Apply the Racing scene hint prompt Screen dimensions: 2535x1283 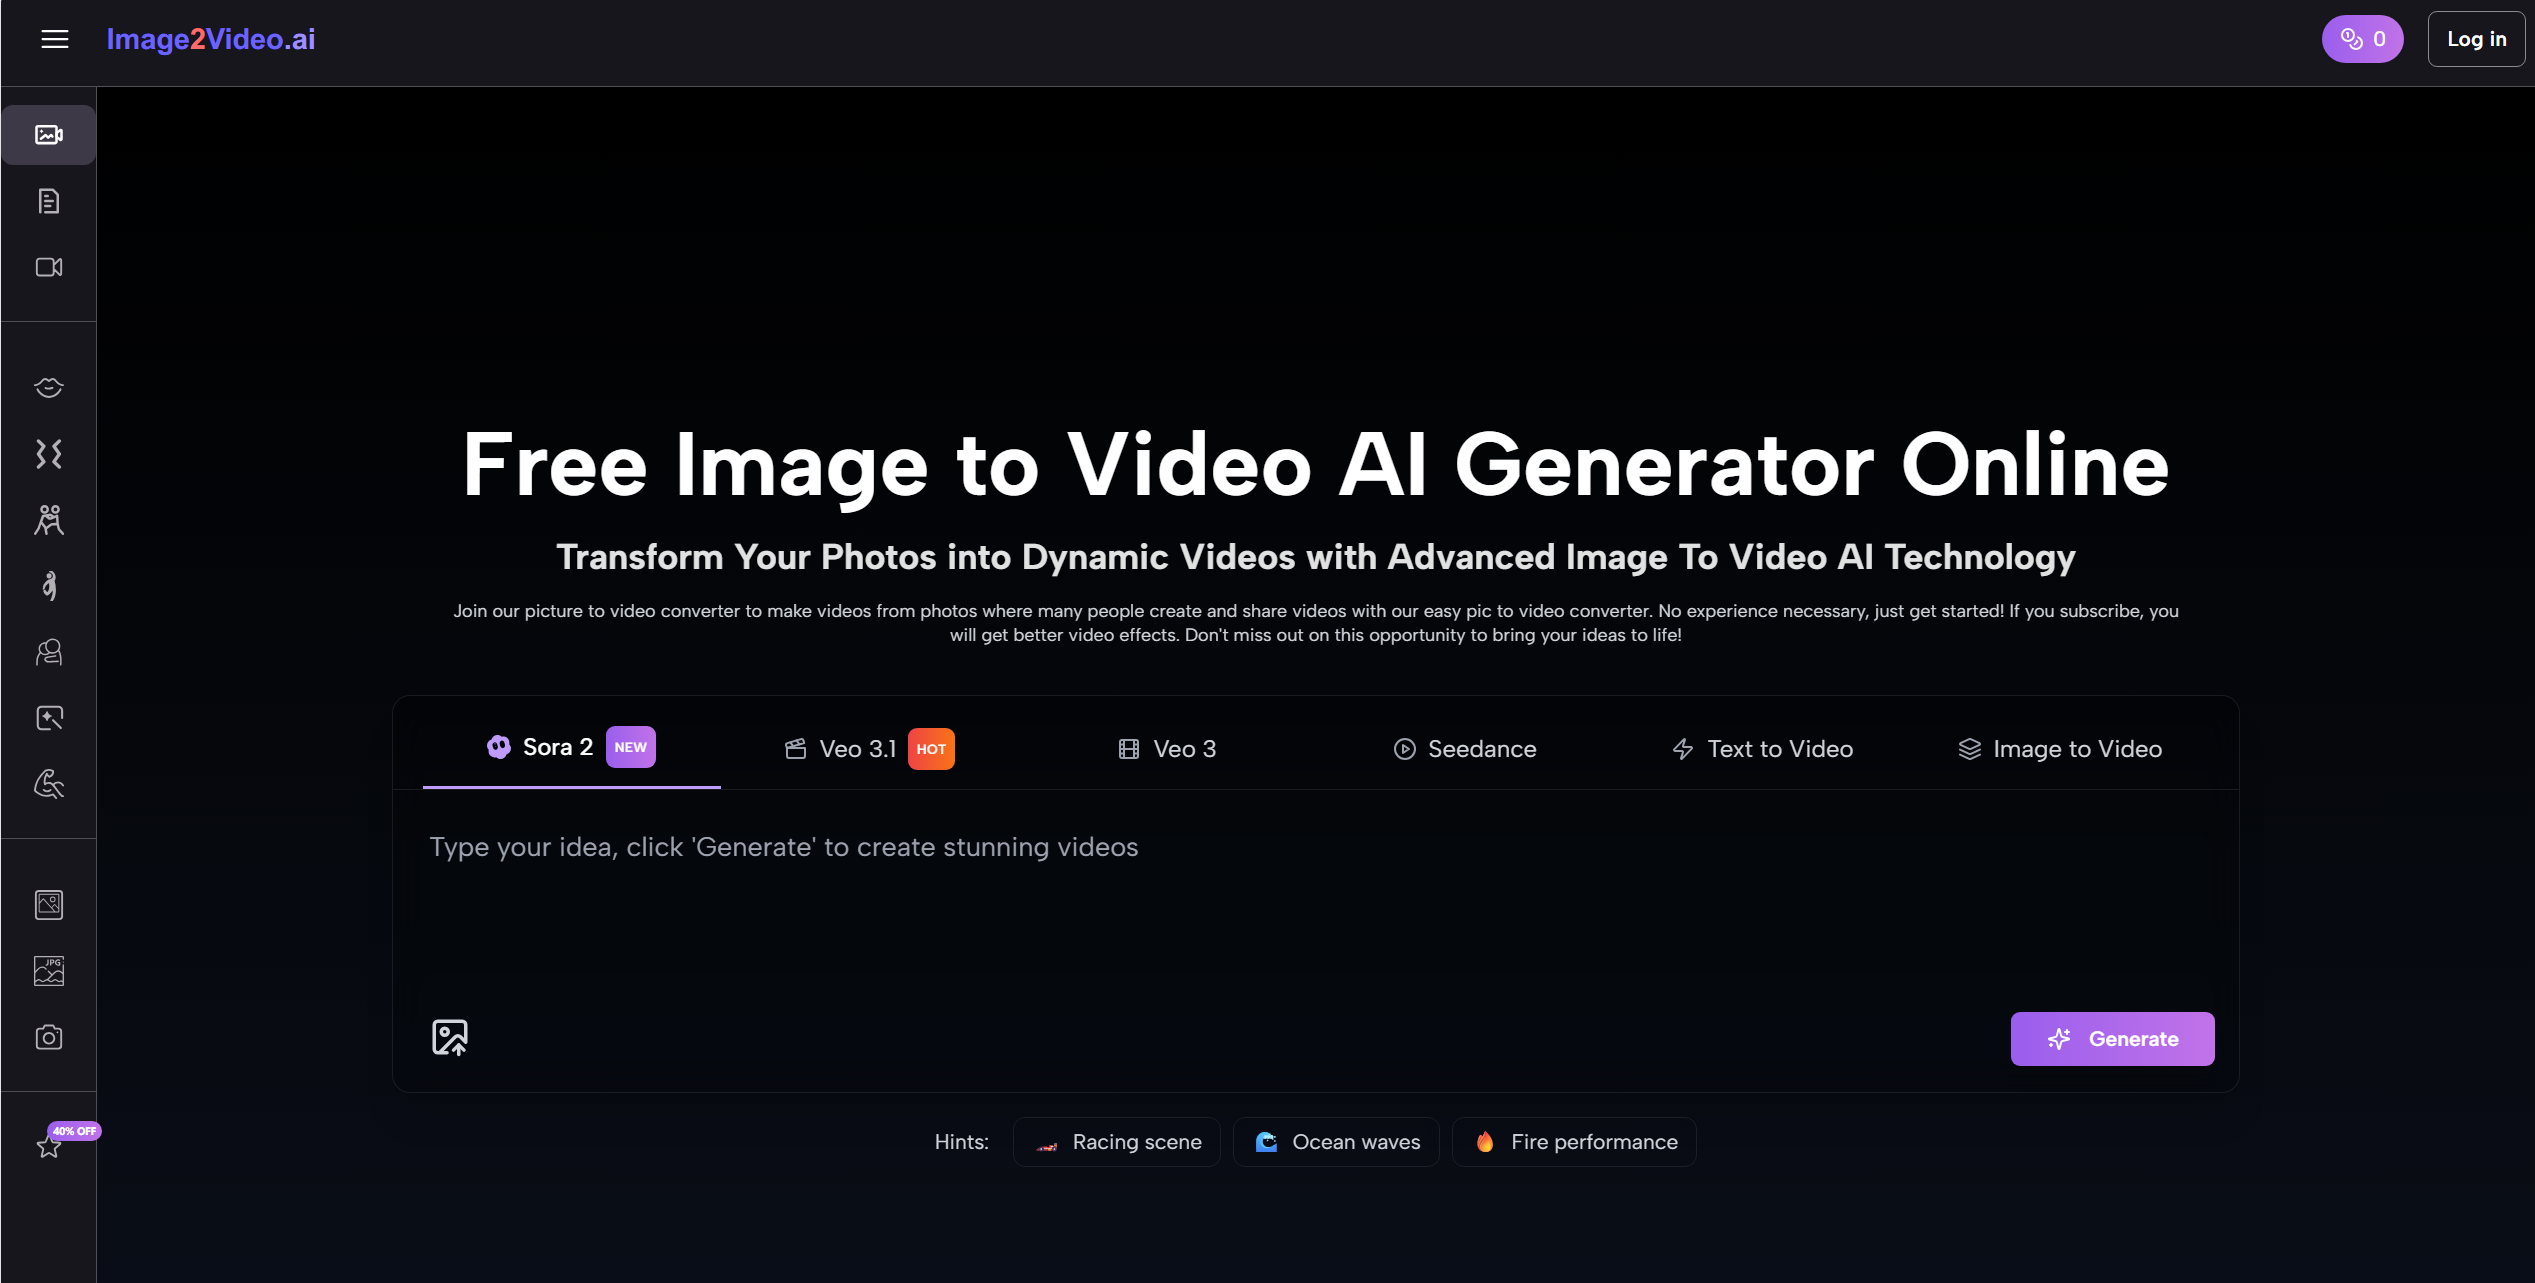(1116, 1141)
